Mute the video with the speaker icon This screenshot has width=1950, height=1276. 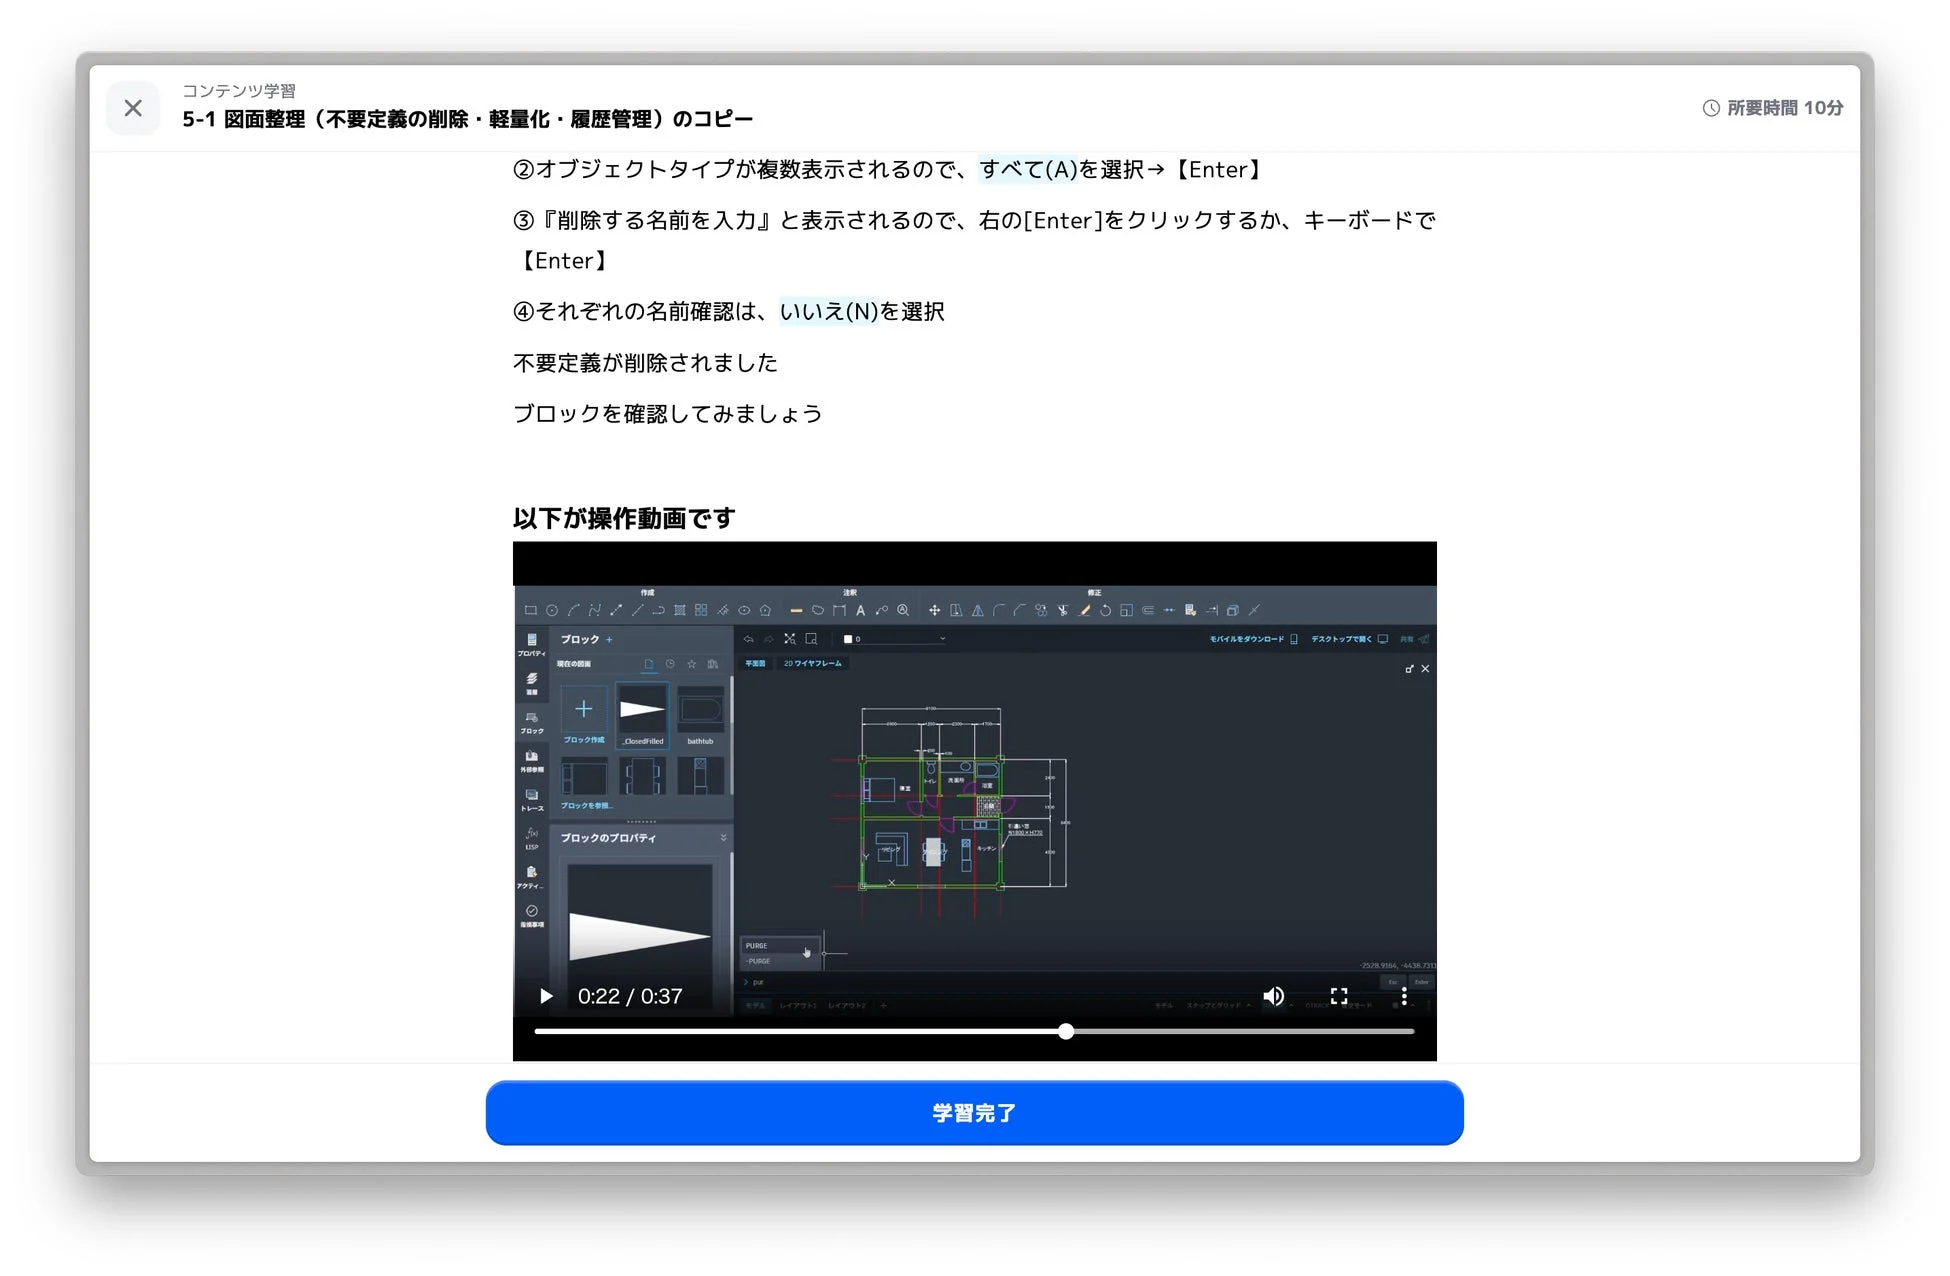pos(1273,996)
